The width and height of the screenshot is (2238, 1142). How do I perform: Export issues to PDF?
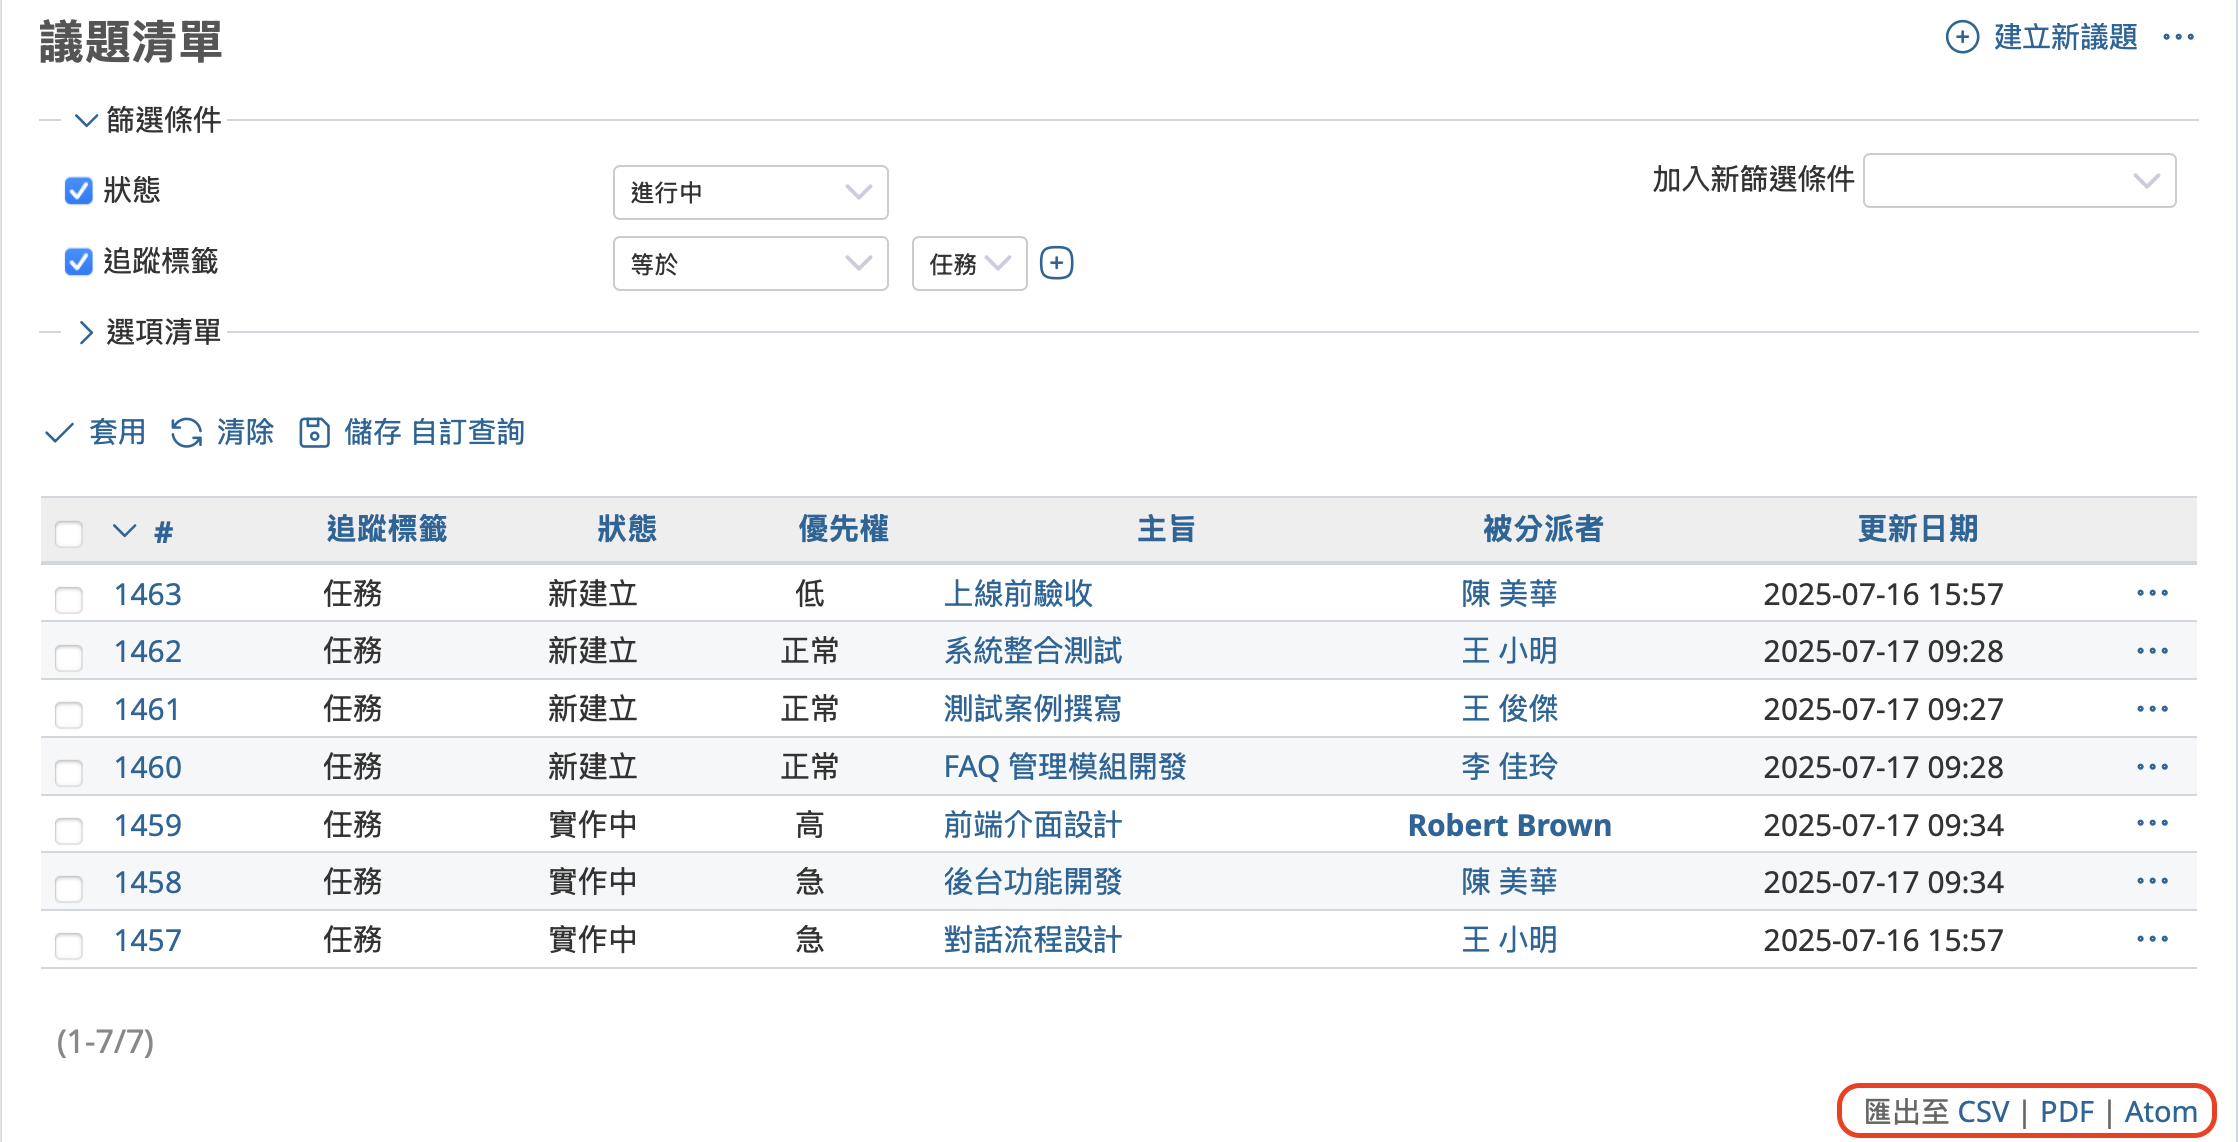pyautogui.click(x=2067, y=1112)
